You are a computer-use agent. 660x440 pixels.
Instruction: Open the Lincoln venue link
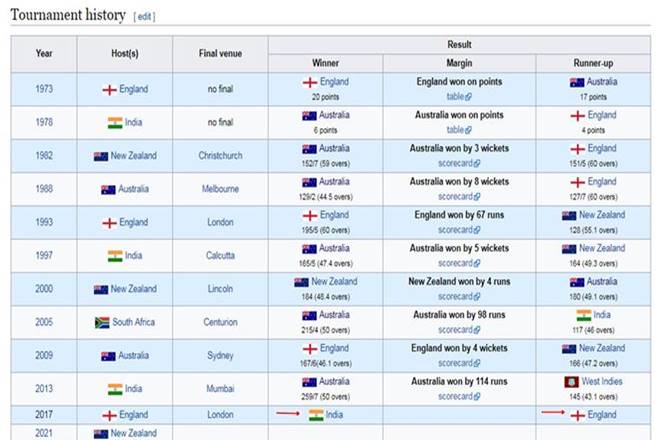click(220, 288)
